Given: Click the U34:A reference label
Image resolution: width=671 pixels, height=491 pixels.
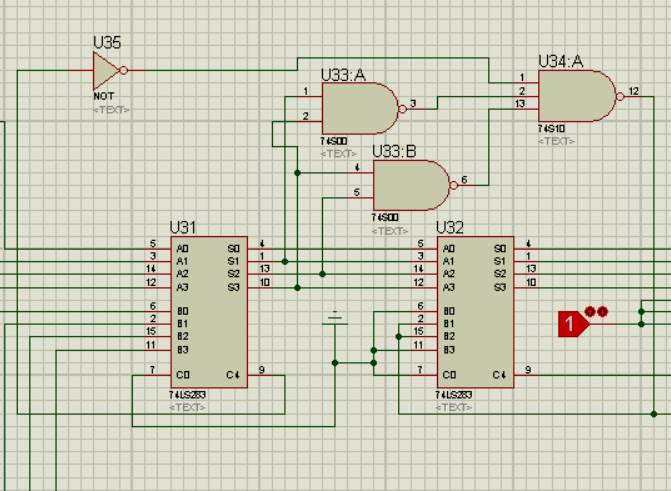Looking at the screenshot, I should pyautogui.click(x=561, y=62).
